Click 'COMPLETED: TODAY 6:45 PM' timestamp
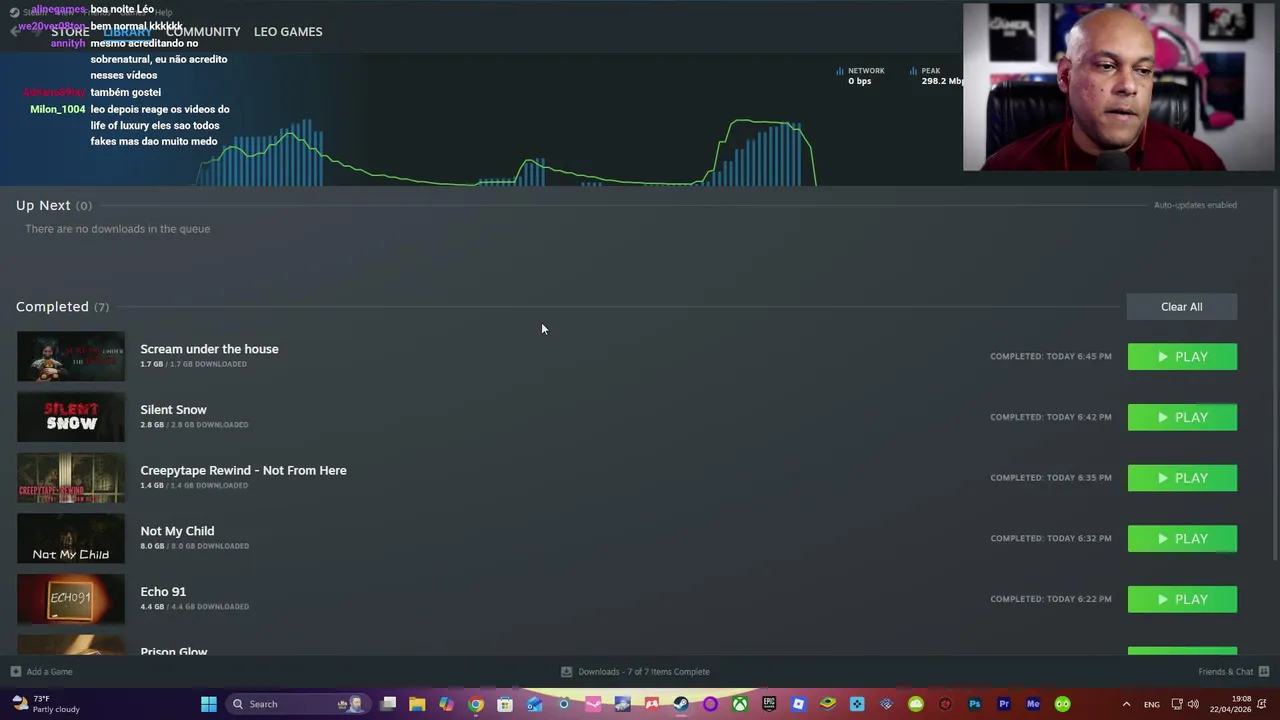The width and height of the screenshot is (1280, 720). 1050,357
